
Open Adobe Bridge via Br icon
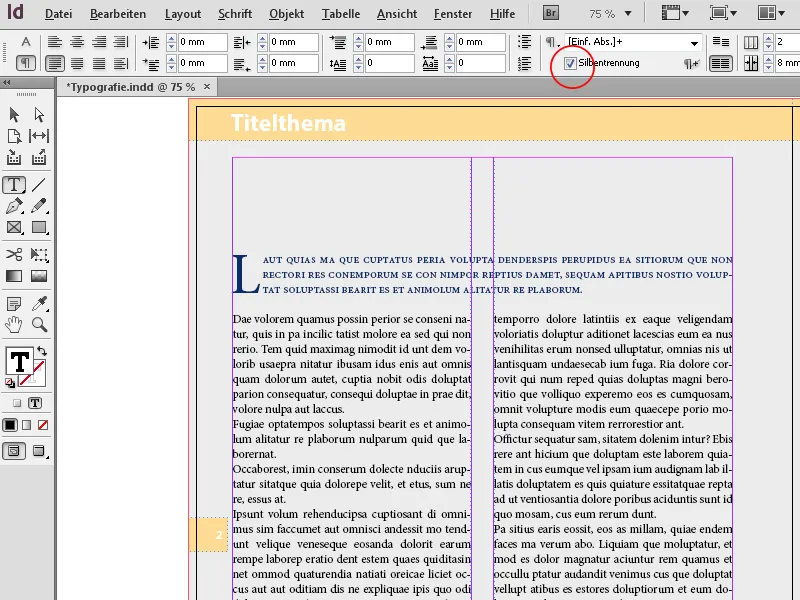[551, 13]
